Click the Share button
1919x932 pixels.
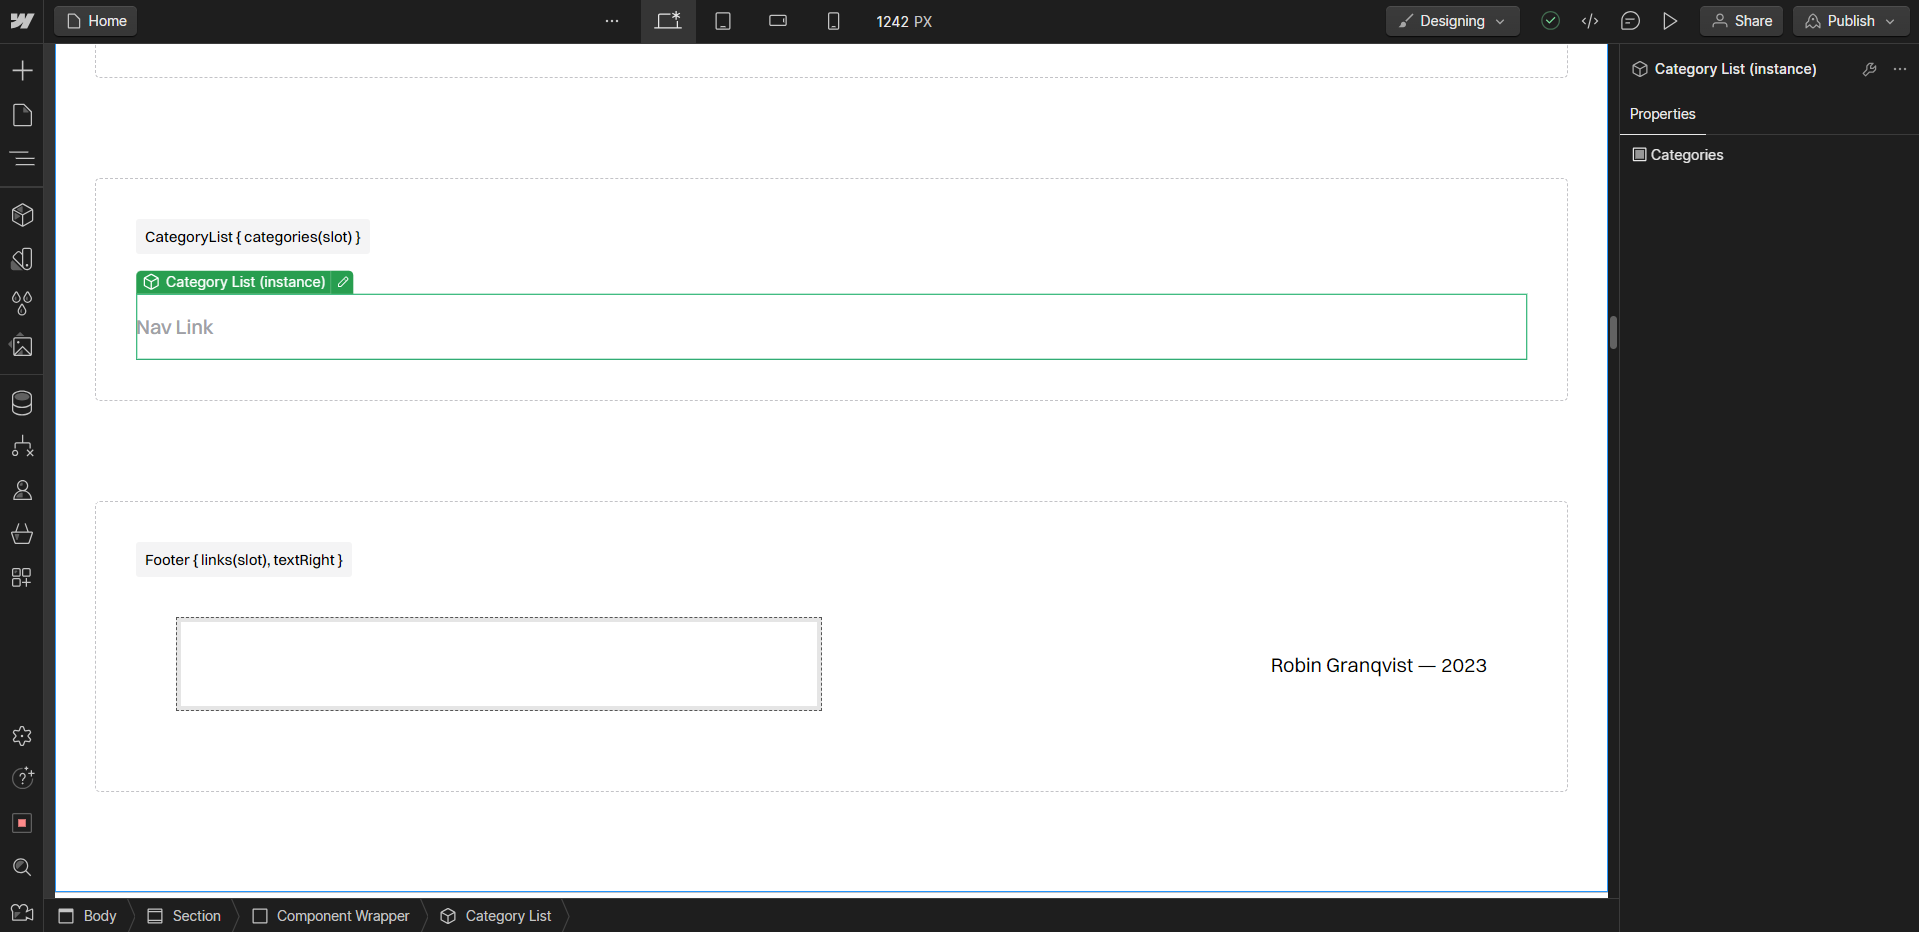click(x=1740, y=20)
